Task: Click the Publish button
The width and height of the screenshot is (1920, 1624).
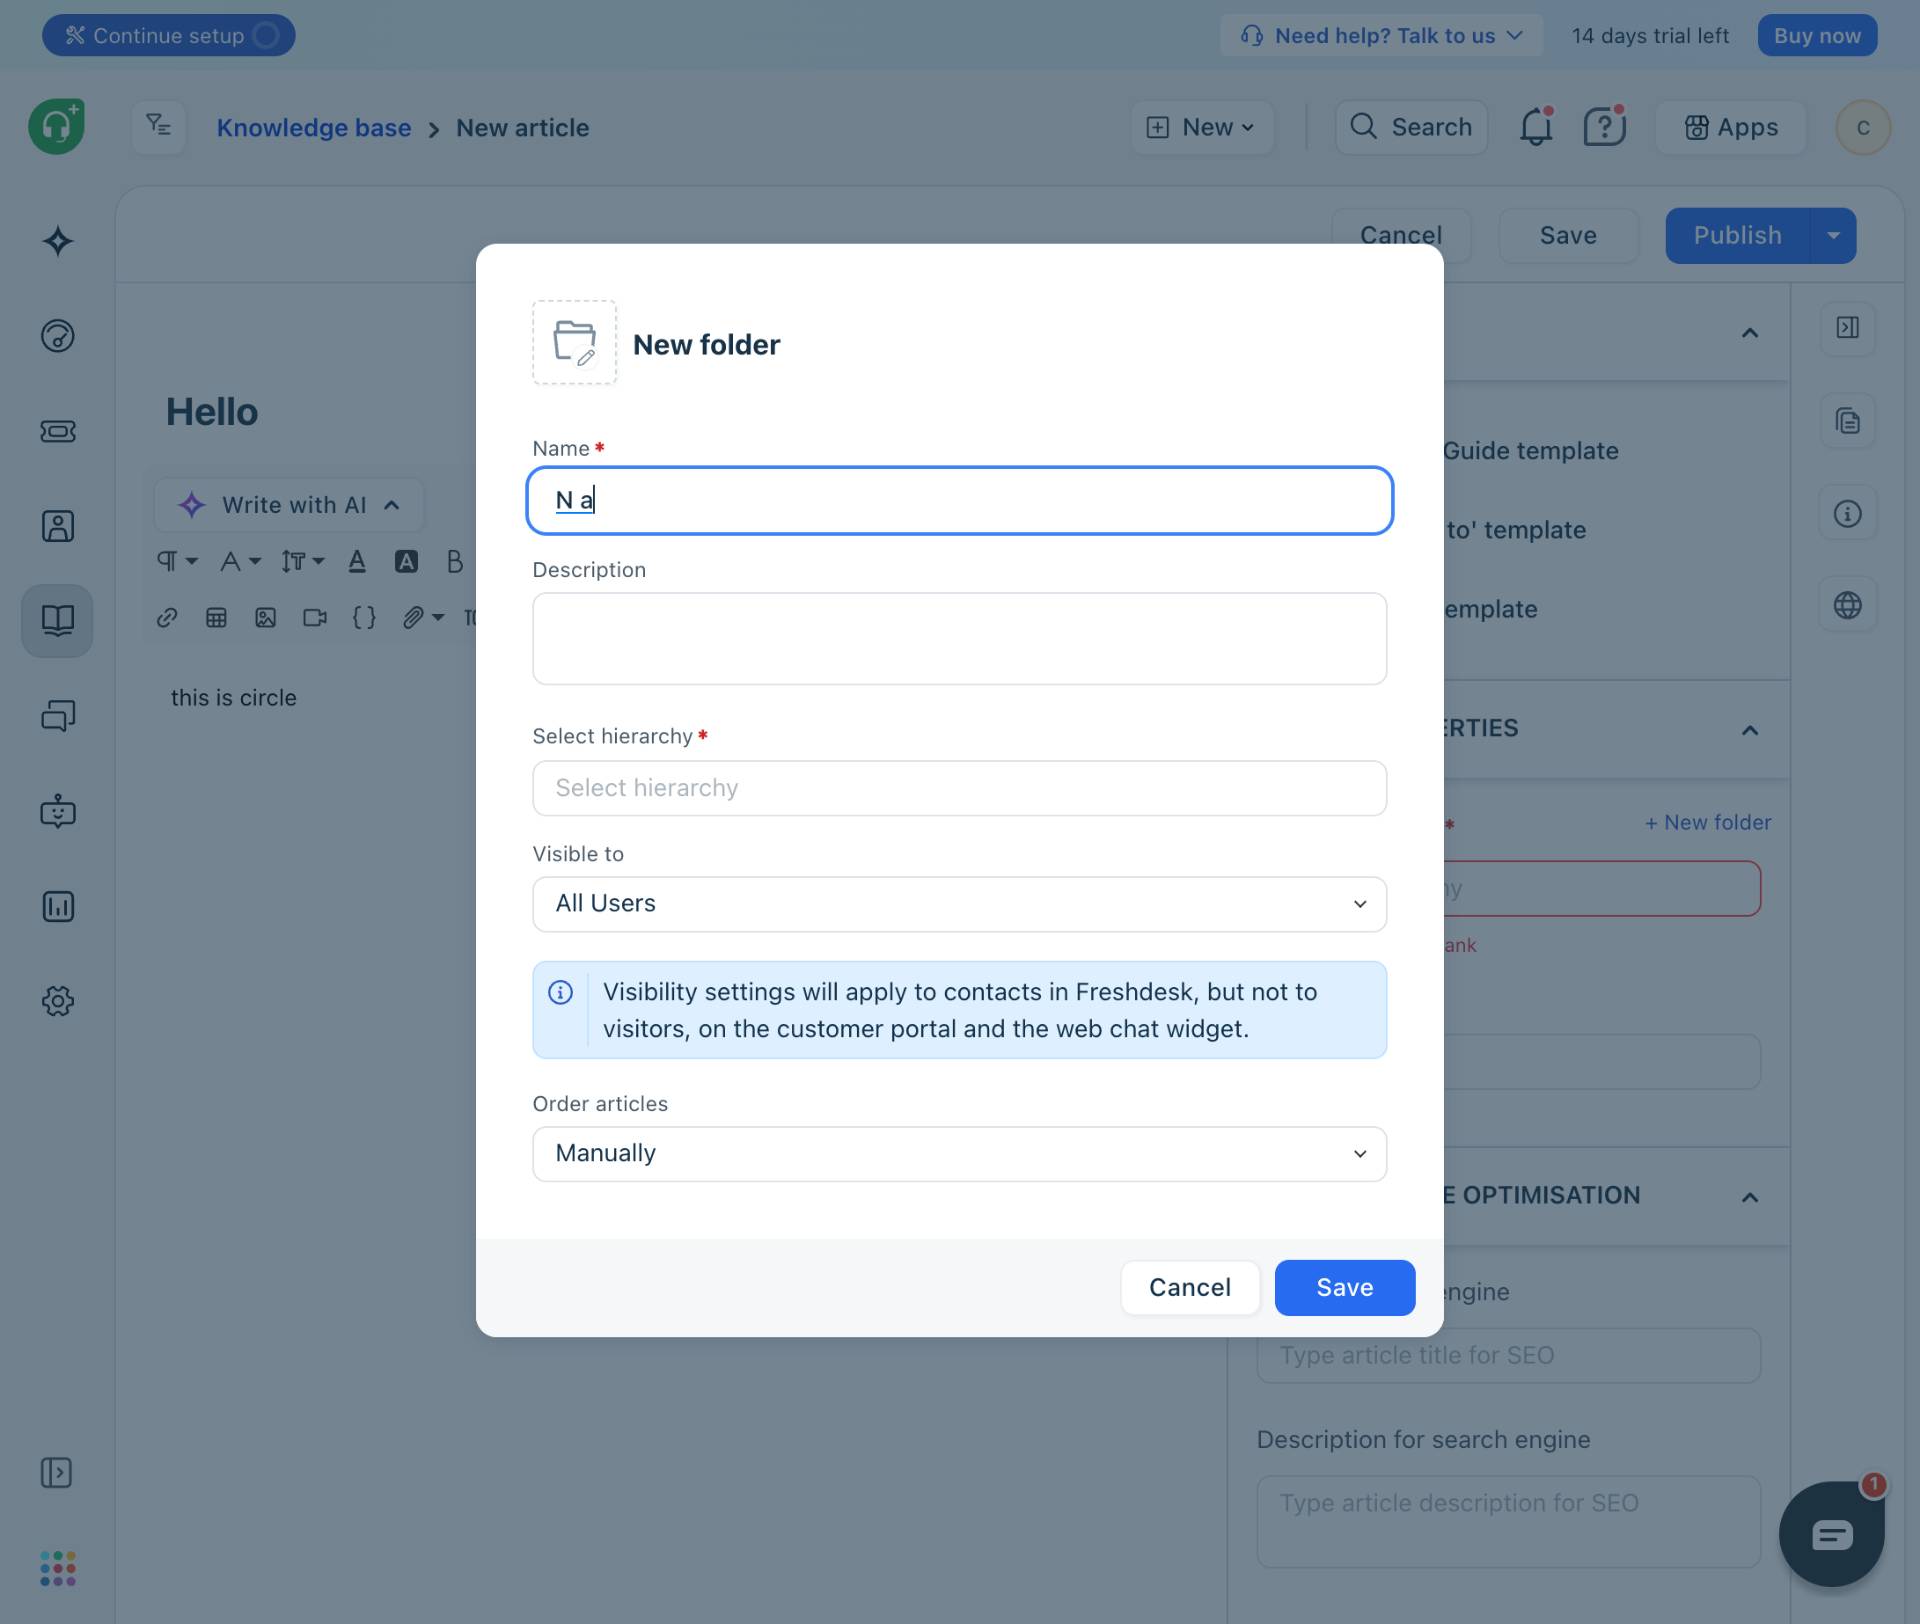Action: tap(1737, 236)
